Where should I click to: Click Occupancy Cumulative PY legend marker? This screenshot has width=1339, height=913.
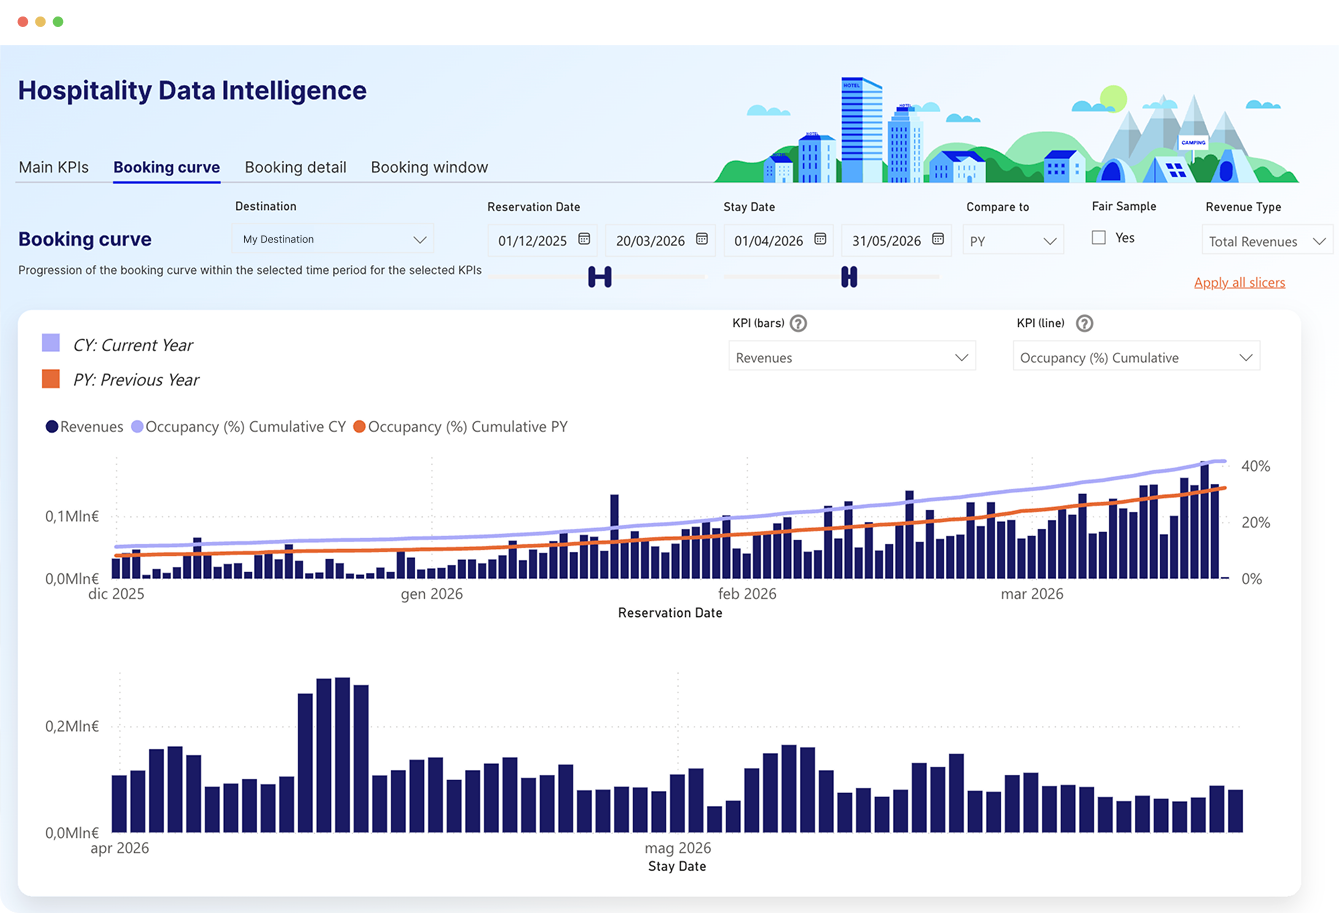tap(359, 427)
